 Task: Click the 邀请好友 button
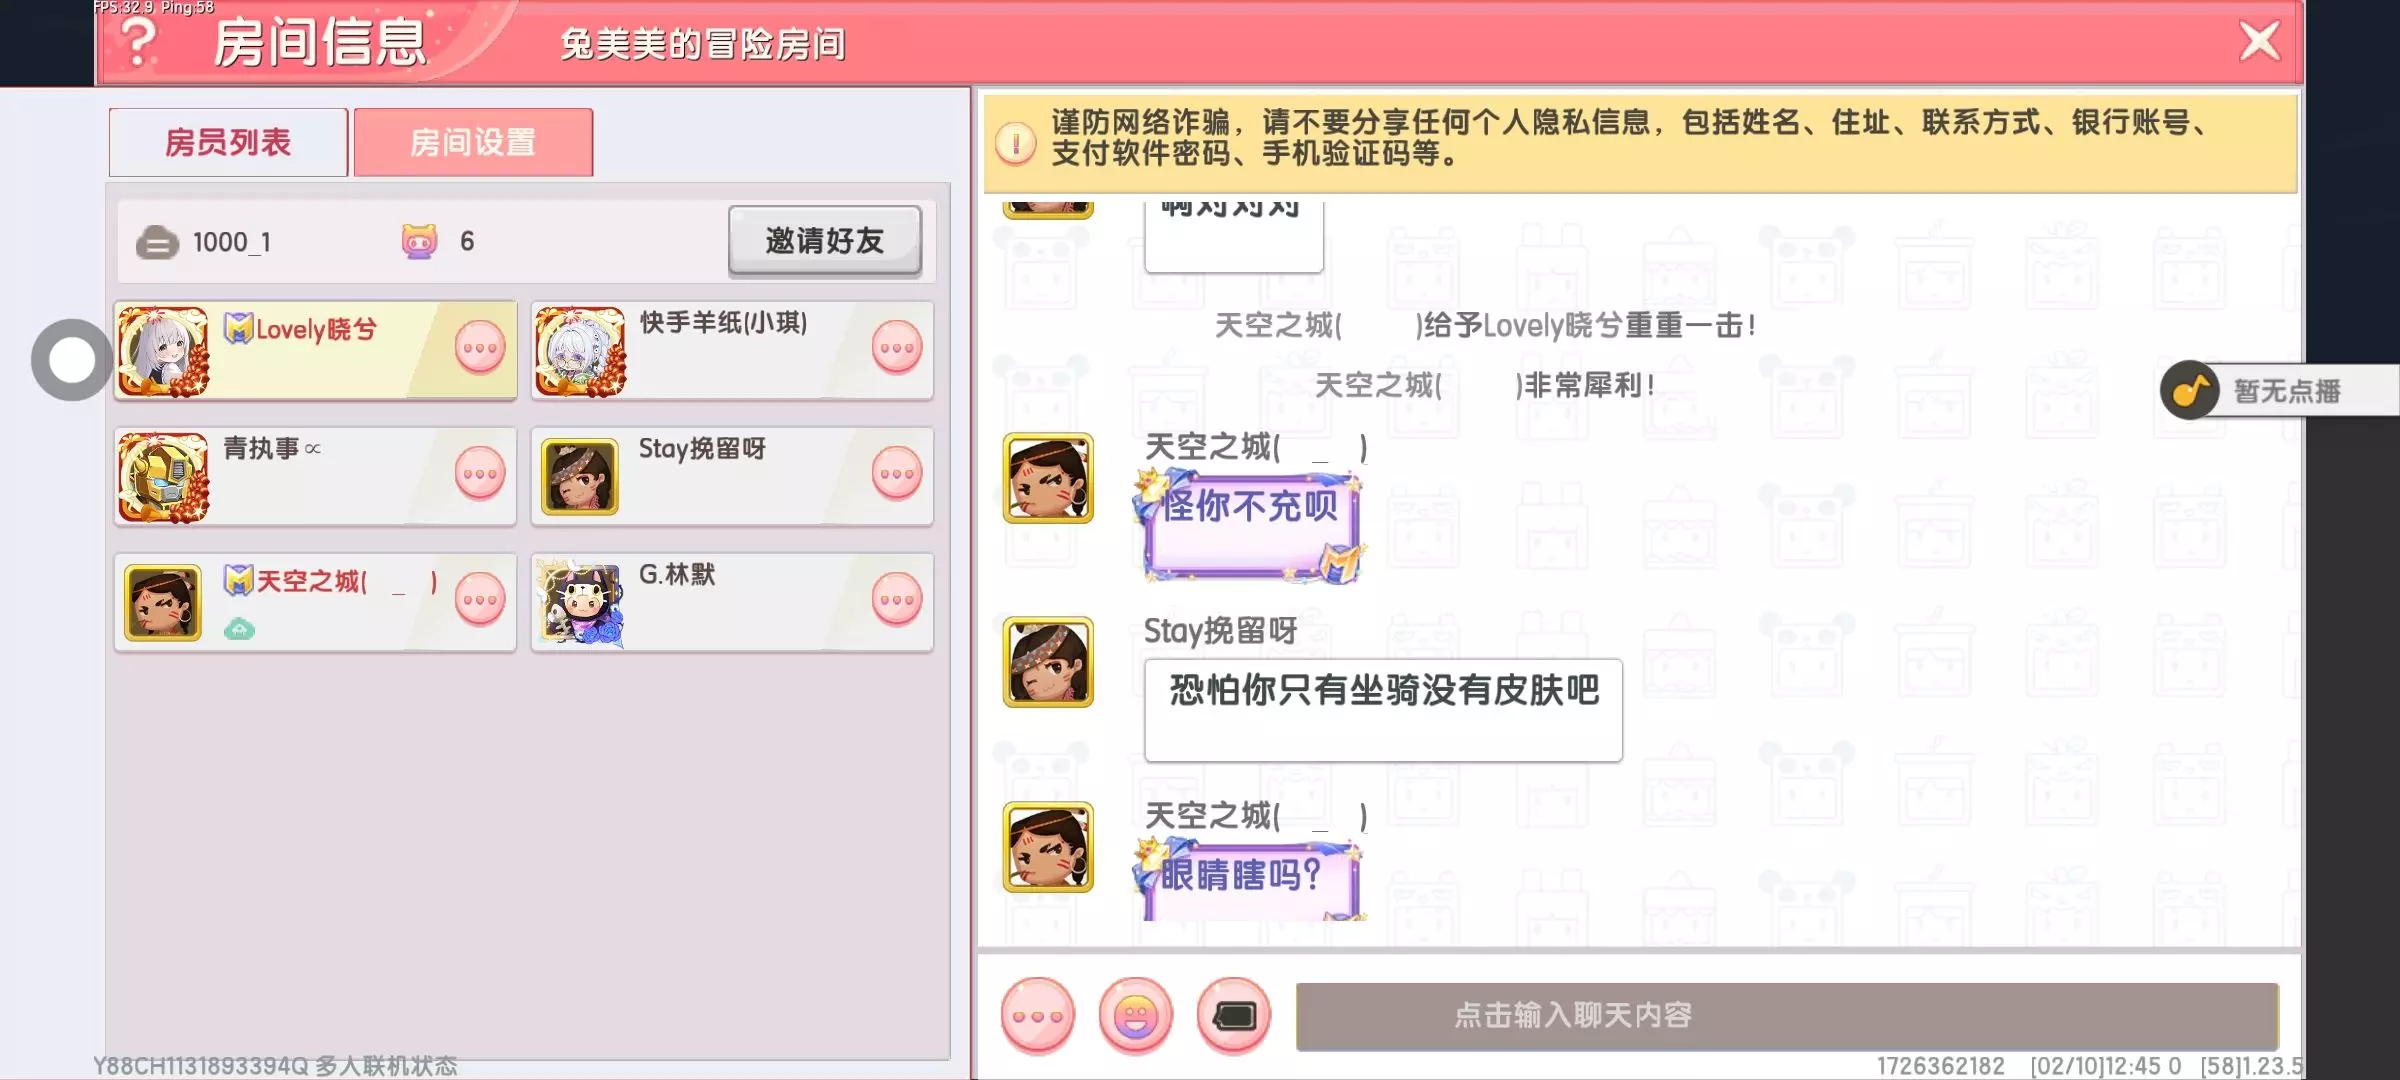click(x=825, y=240)
